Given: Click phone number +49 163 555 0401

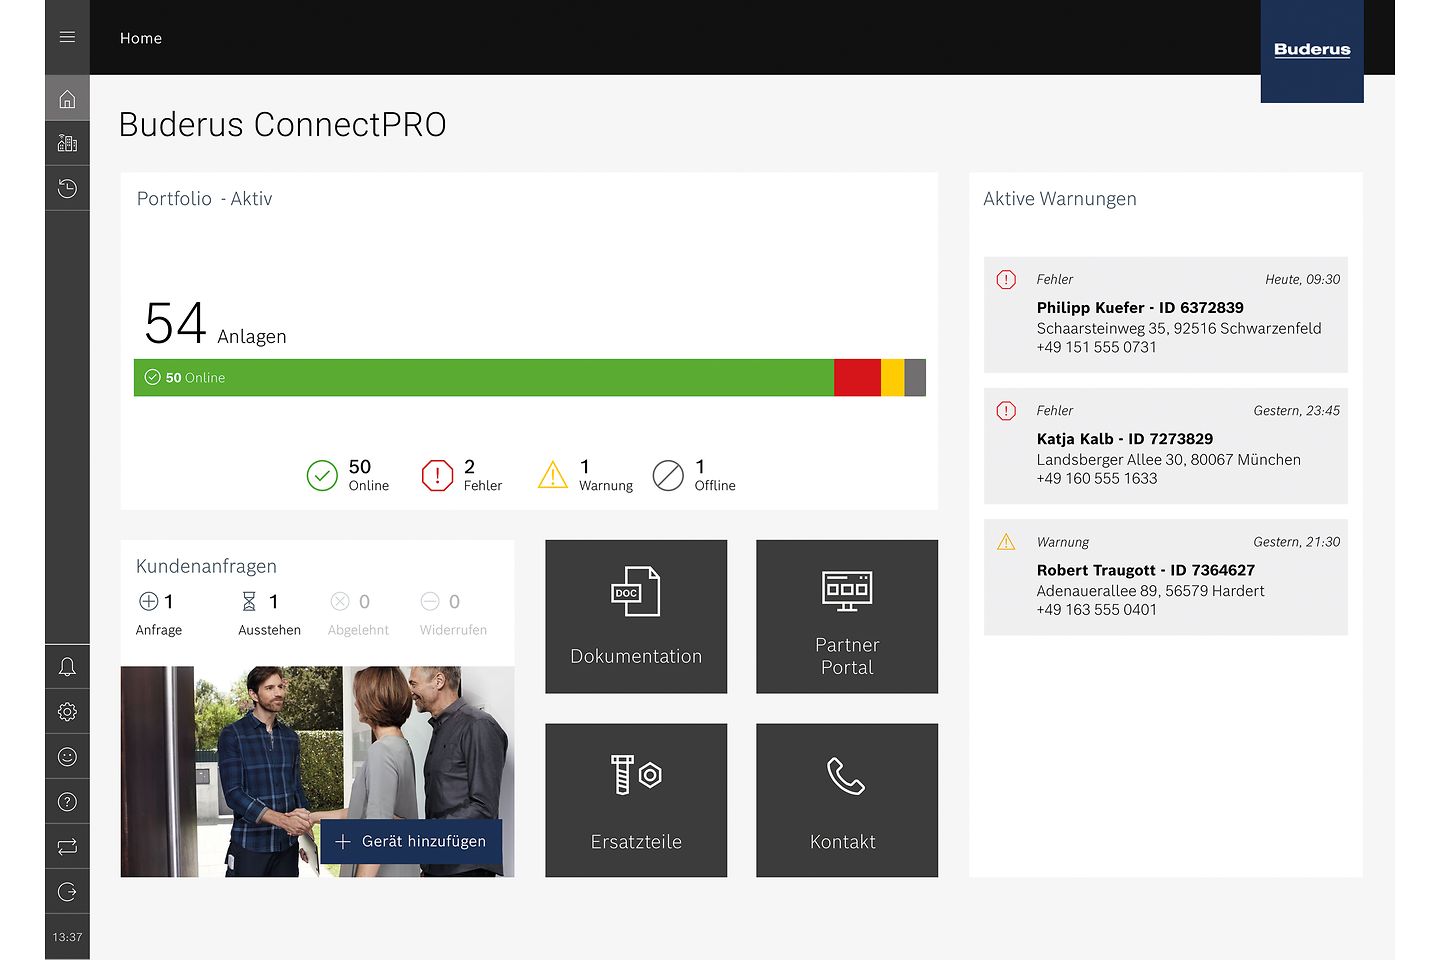Looking at the screenshot, I should pos(1097,609).
